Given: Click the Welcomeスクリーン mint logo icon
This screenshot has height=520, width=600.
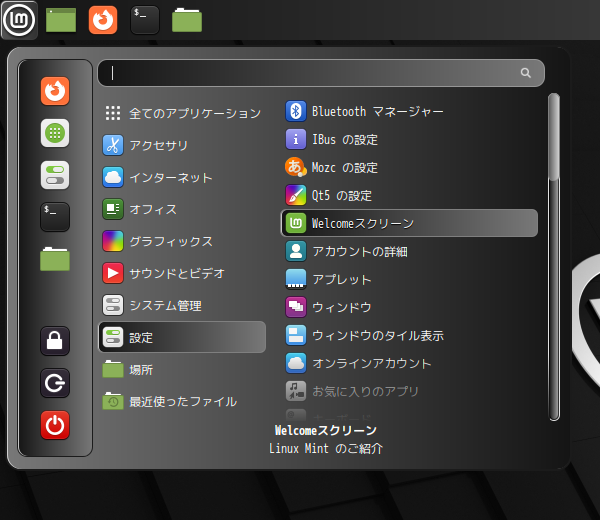Looking at the screenshot, I should (296, 223).
